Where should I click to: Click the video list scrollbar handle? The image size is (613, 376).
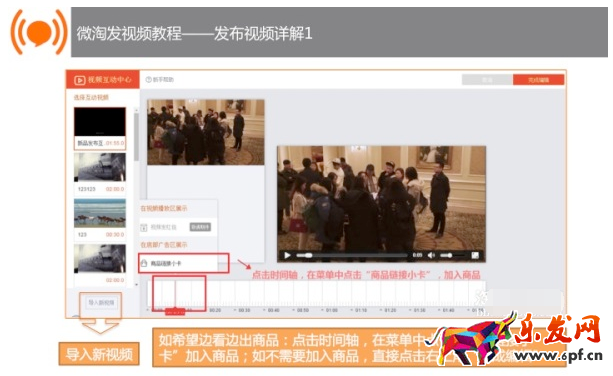click(136, 137)
